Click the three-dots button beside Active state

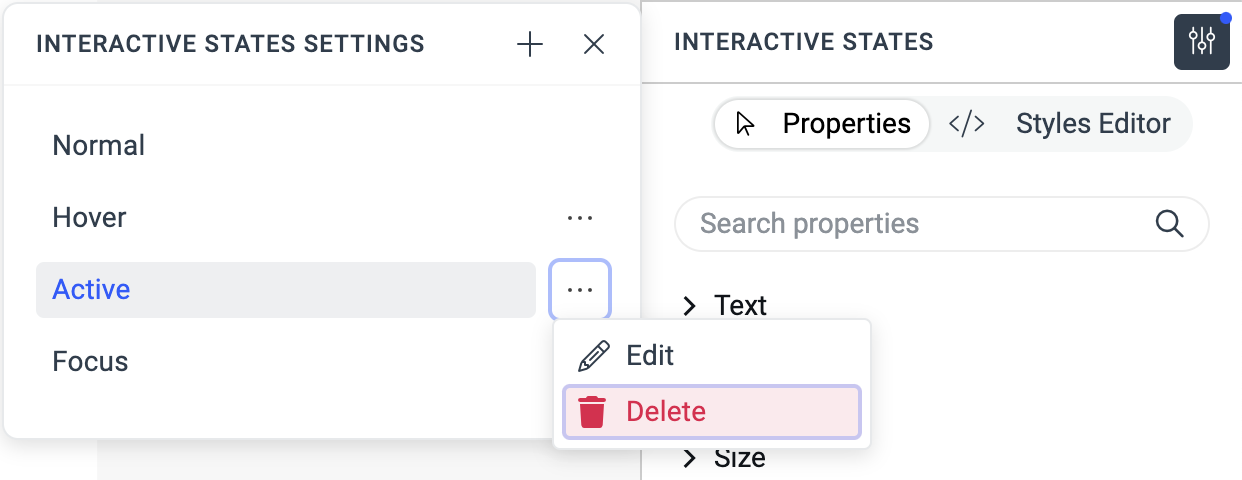pyautogui.click(x=580, y=290)
